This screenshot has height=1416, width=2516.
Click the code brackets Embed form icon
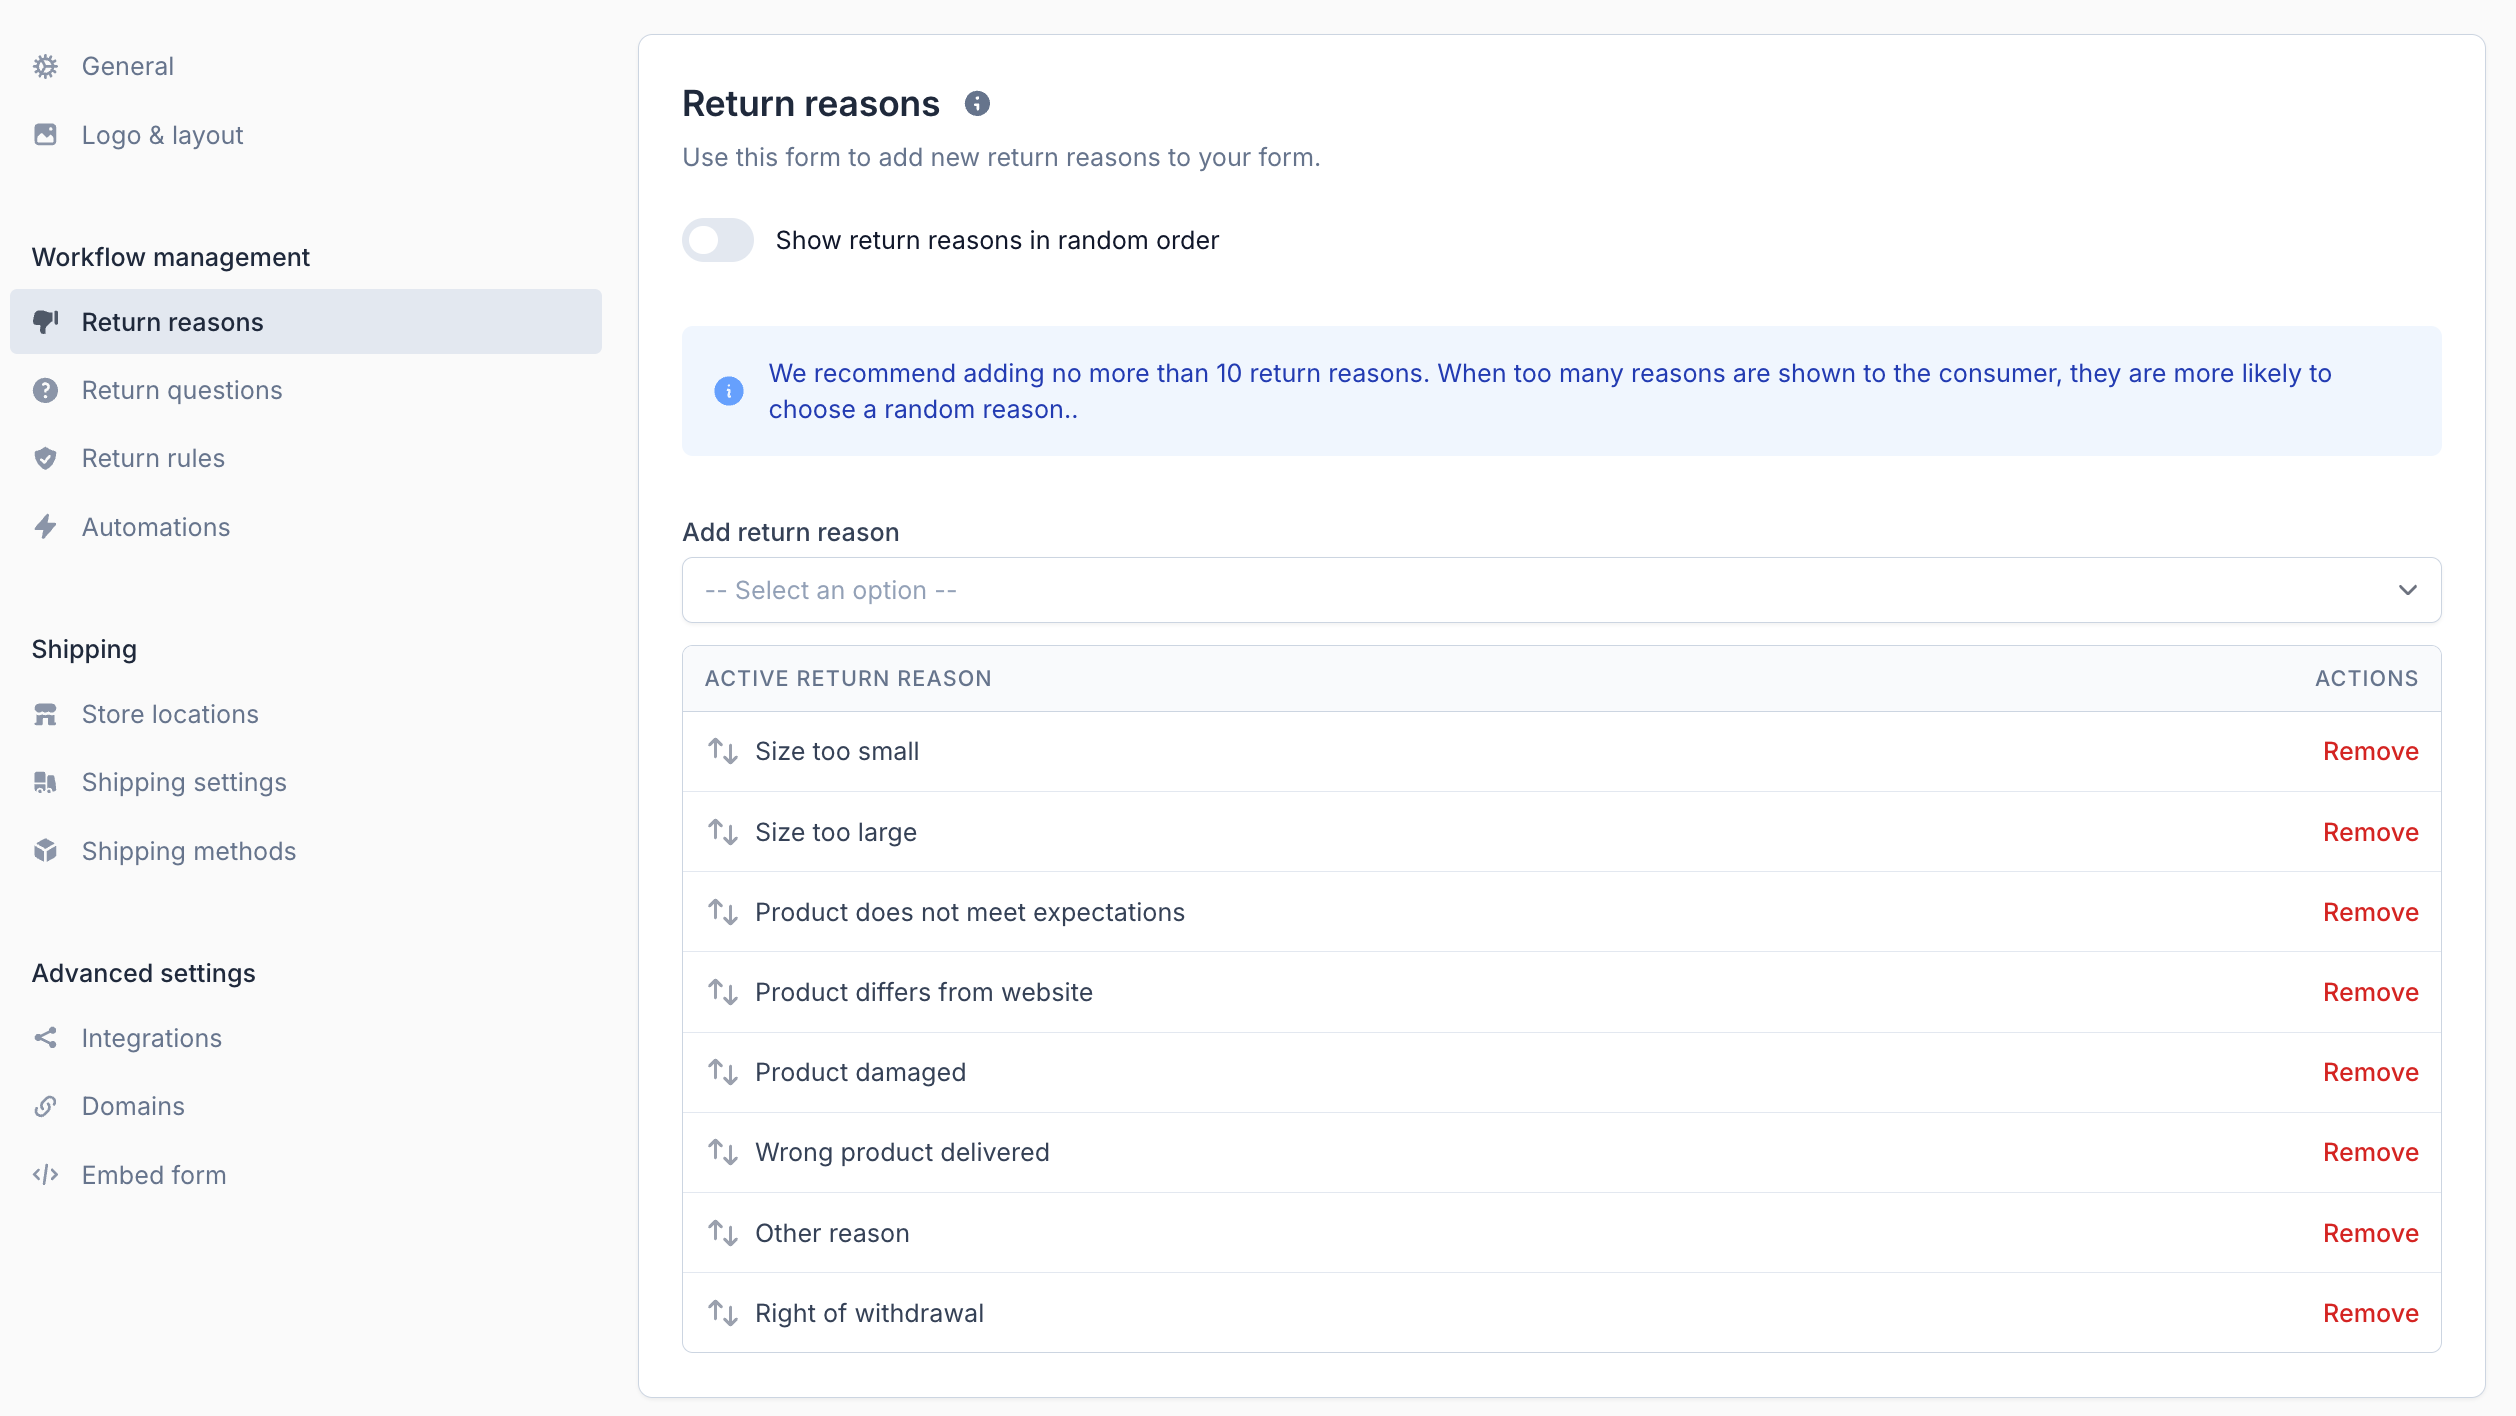pyautogui.click(x=45, y=1175)
